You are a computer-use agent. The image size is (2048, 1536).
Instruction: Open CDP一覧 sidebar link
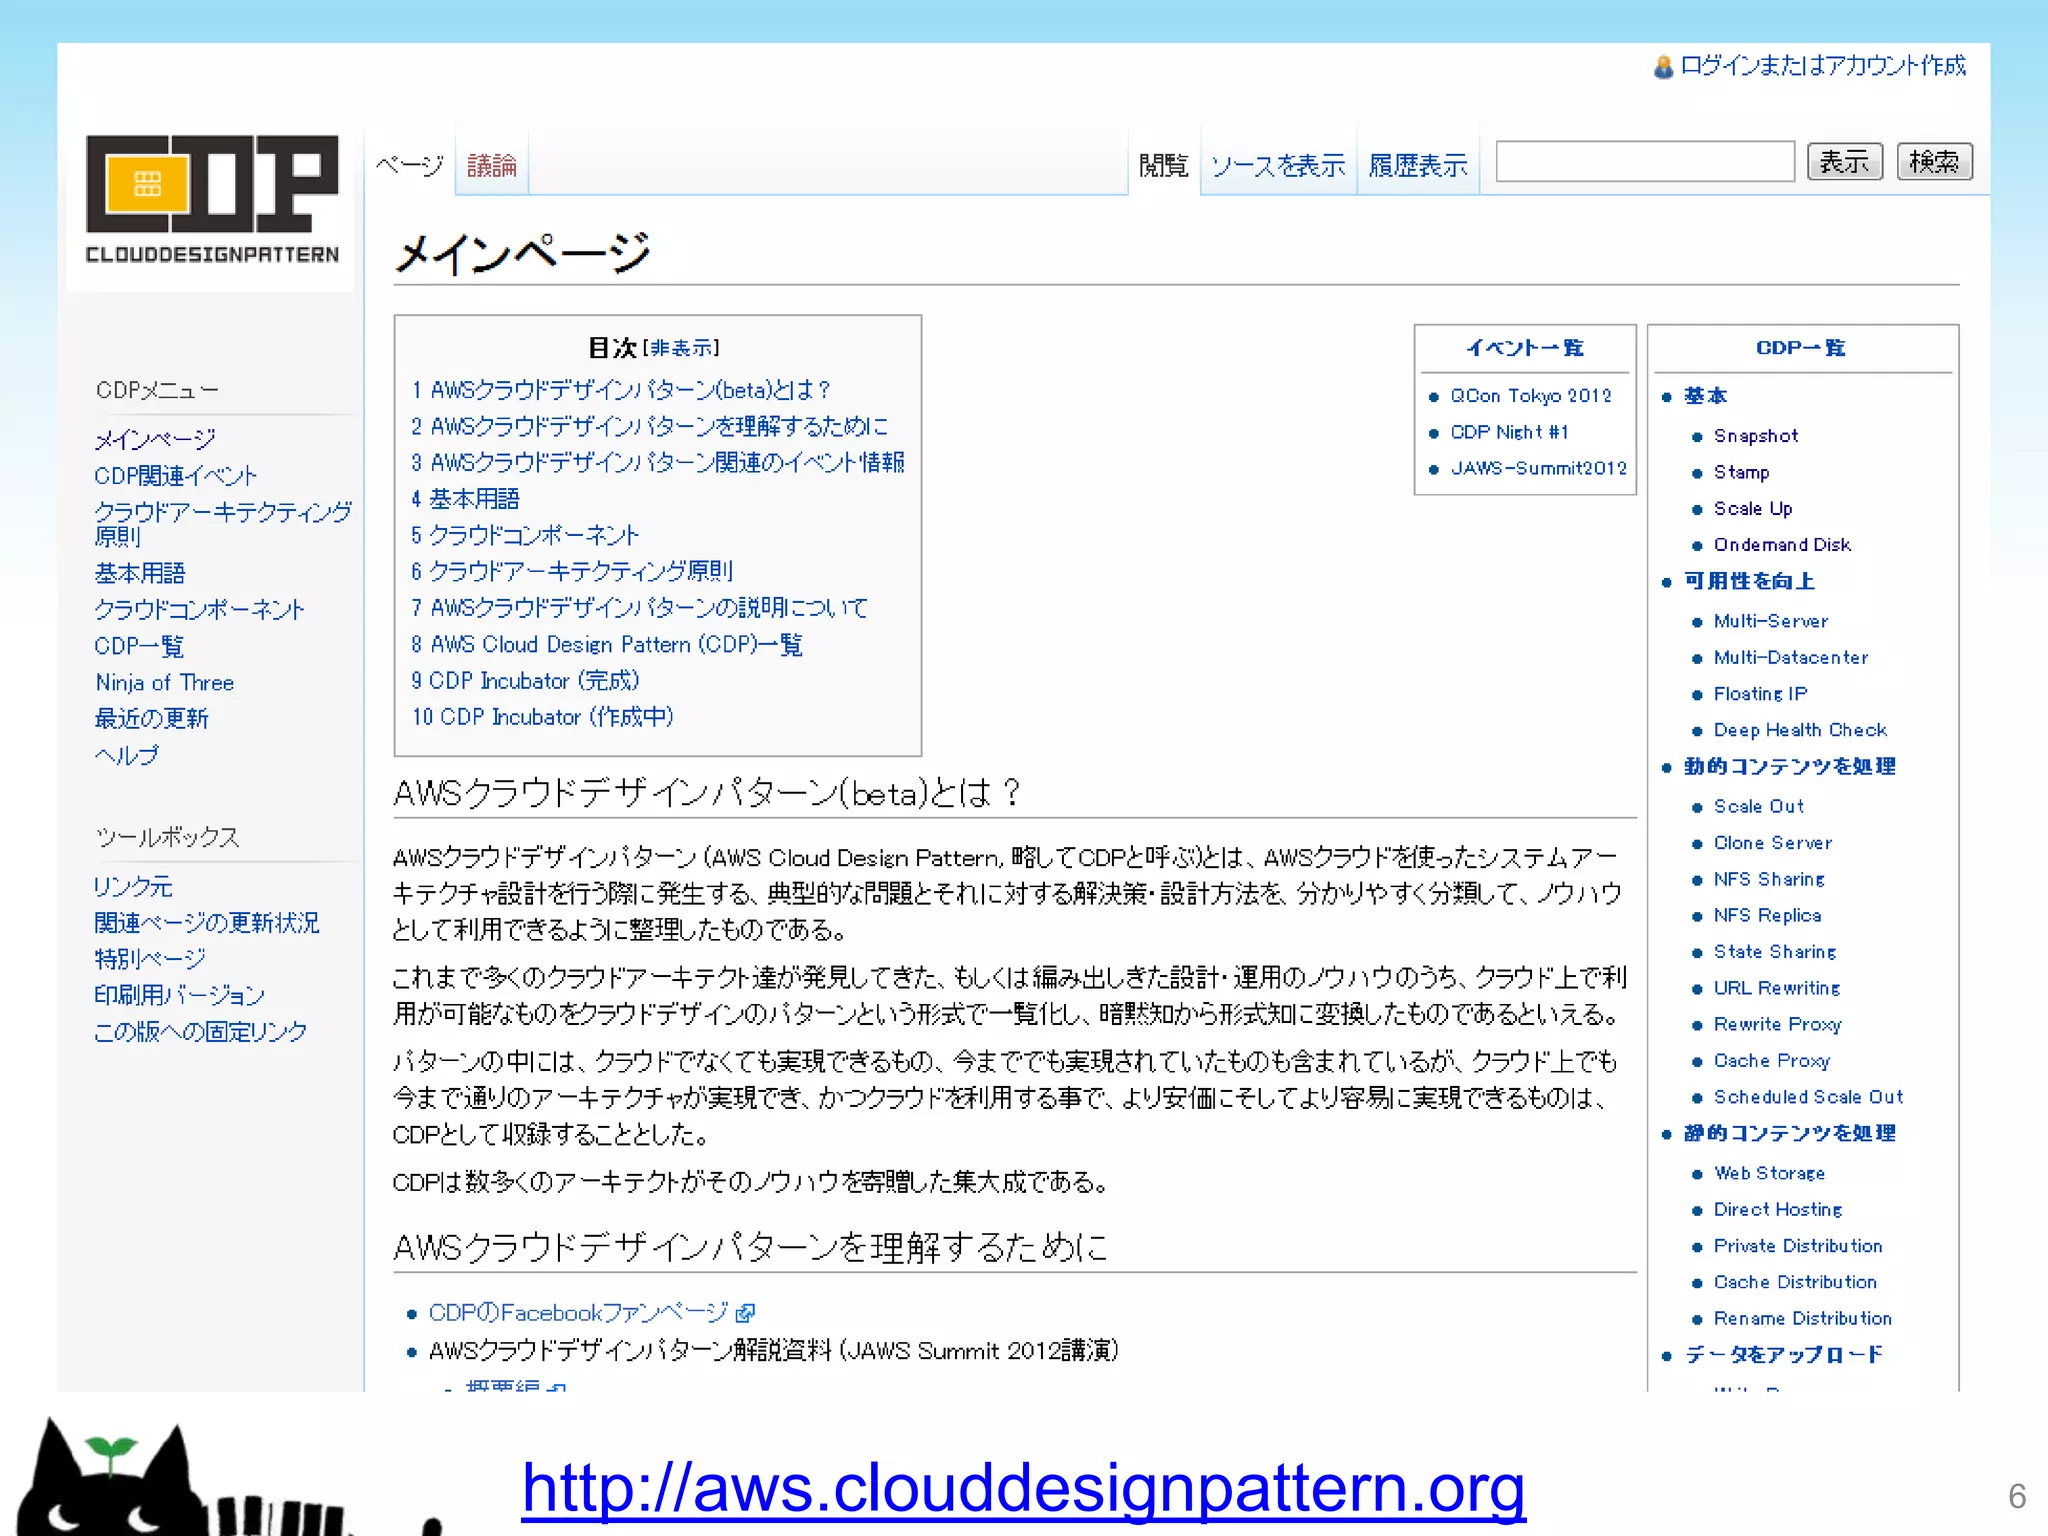(x=139, y=645)
